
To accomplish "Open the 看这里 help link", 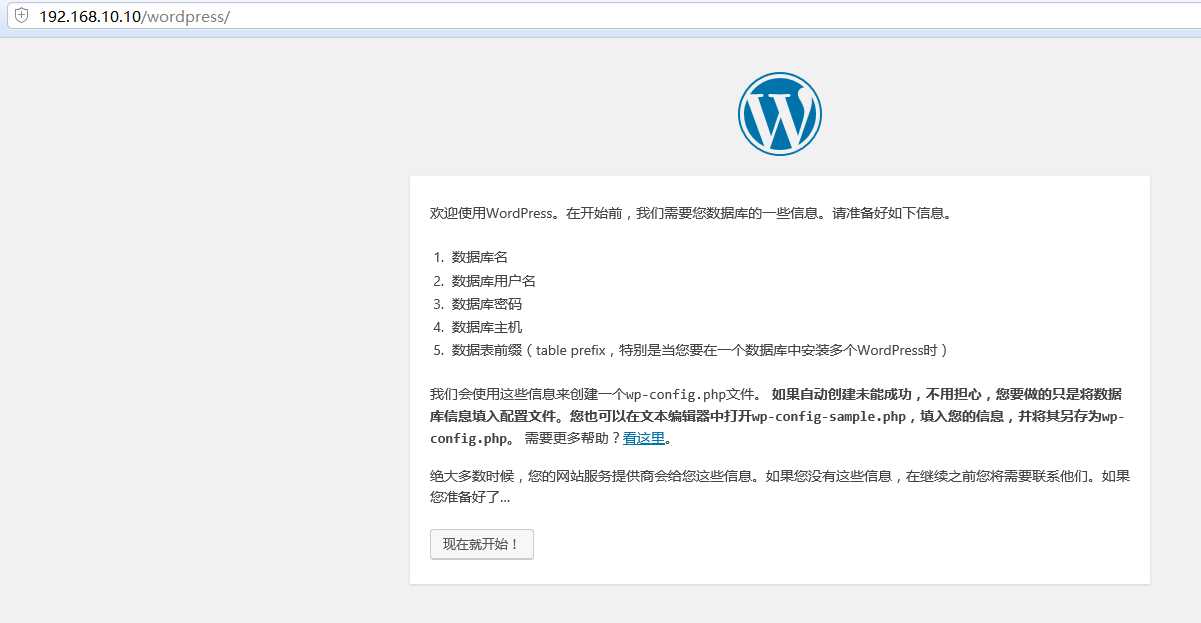I will point(643,438).
